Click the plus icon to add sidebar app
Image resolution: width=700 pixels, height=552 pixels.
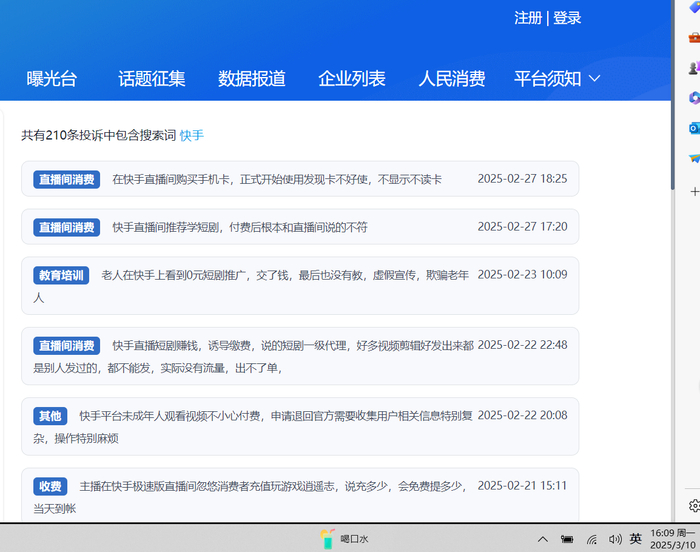point(694,192)
